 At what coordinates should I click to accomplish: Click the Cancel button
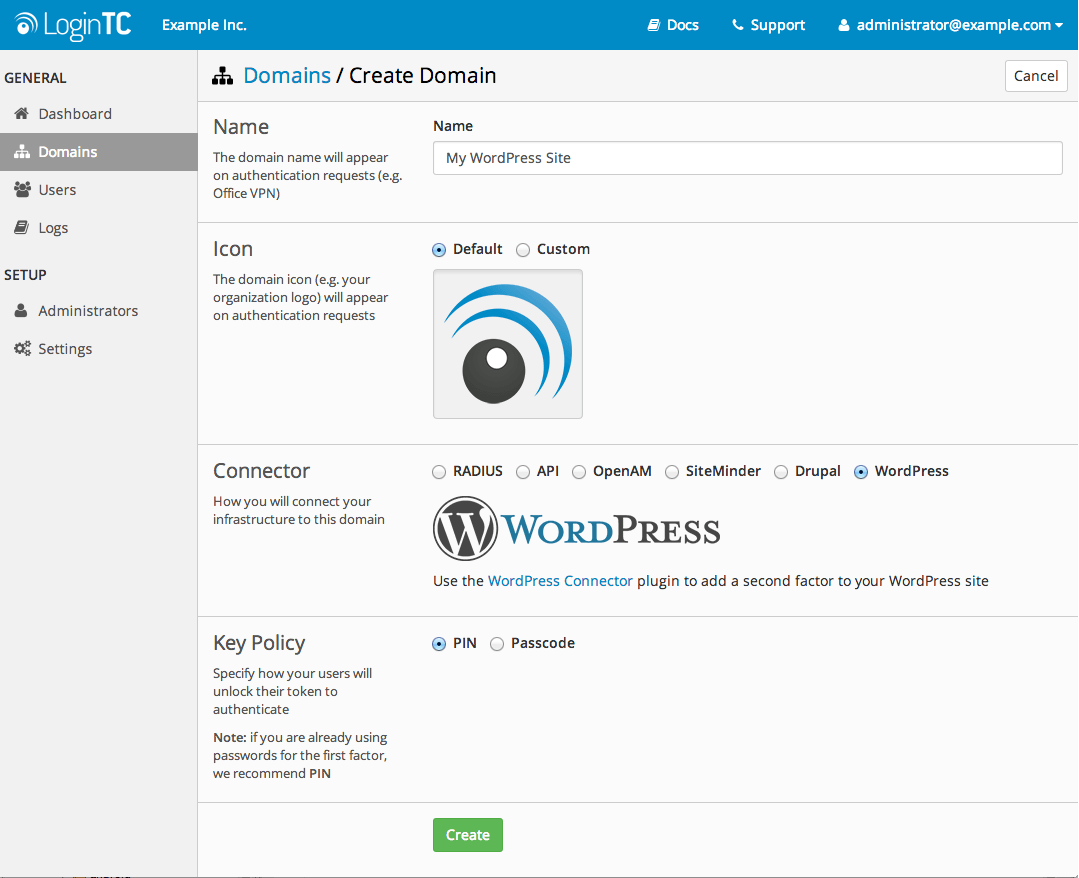(1036, 76)
